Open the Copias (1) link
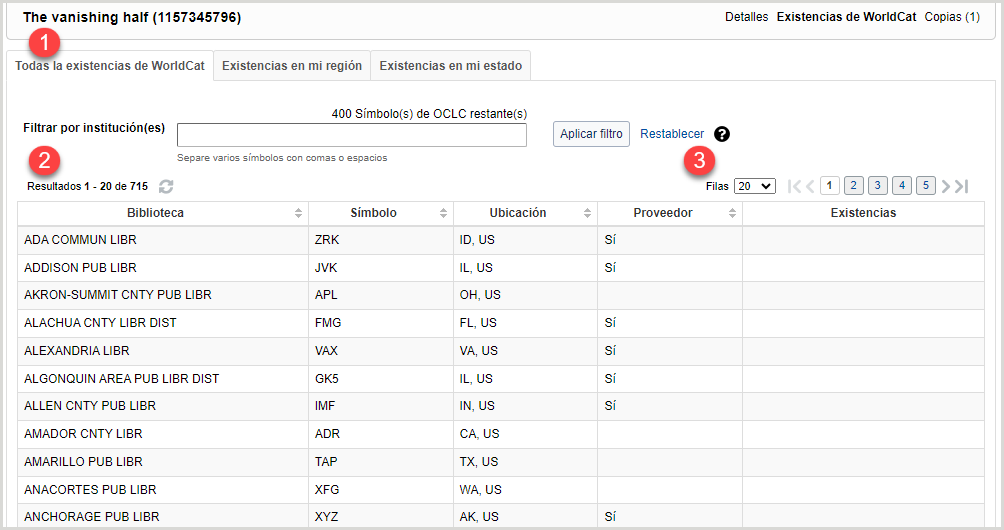 [x=952, y=17]
